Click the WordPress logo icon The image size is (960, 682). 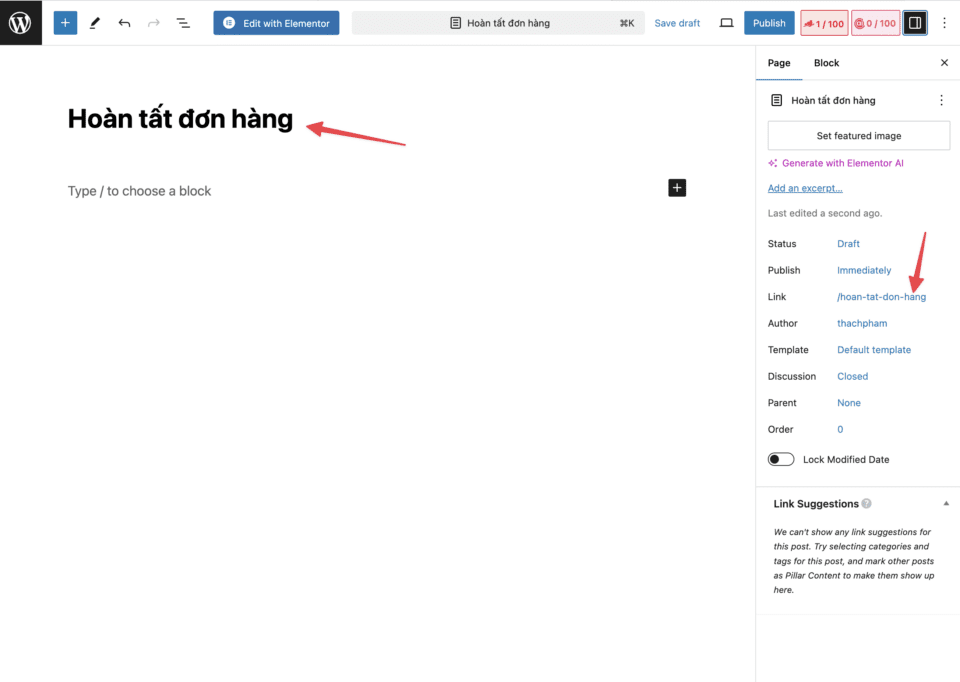20,22
